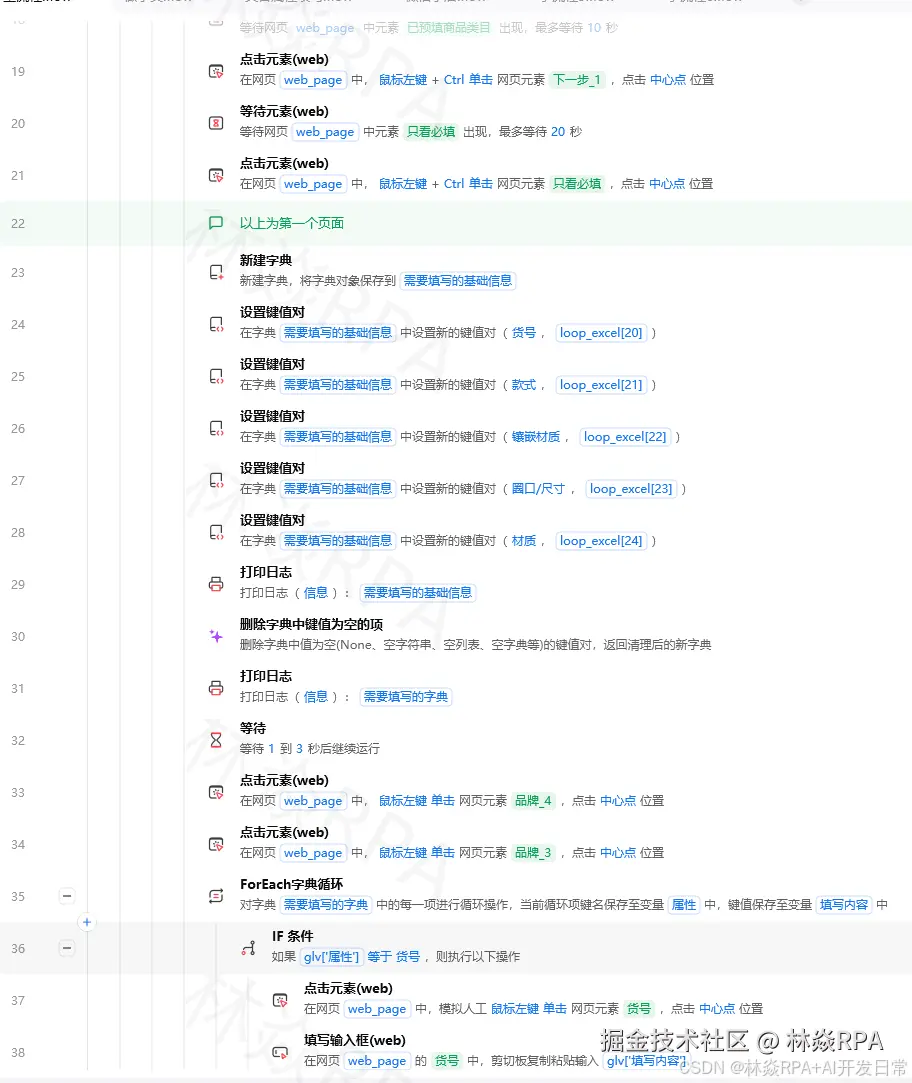
Task: Click the 品牌_3 element tag in step 34
Action: point(533,853)
